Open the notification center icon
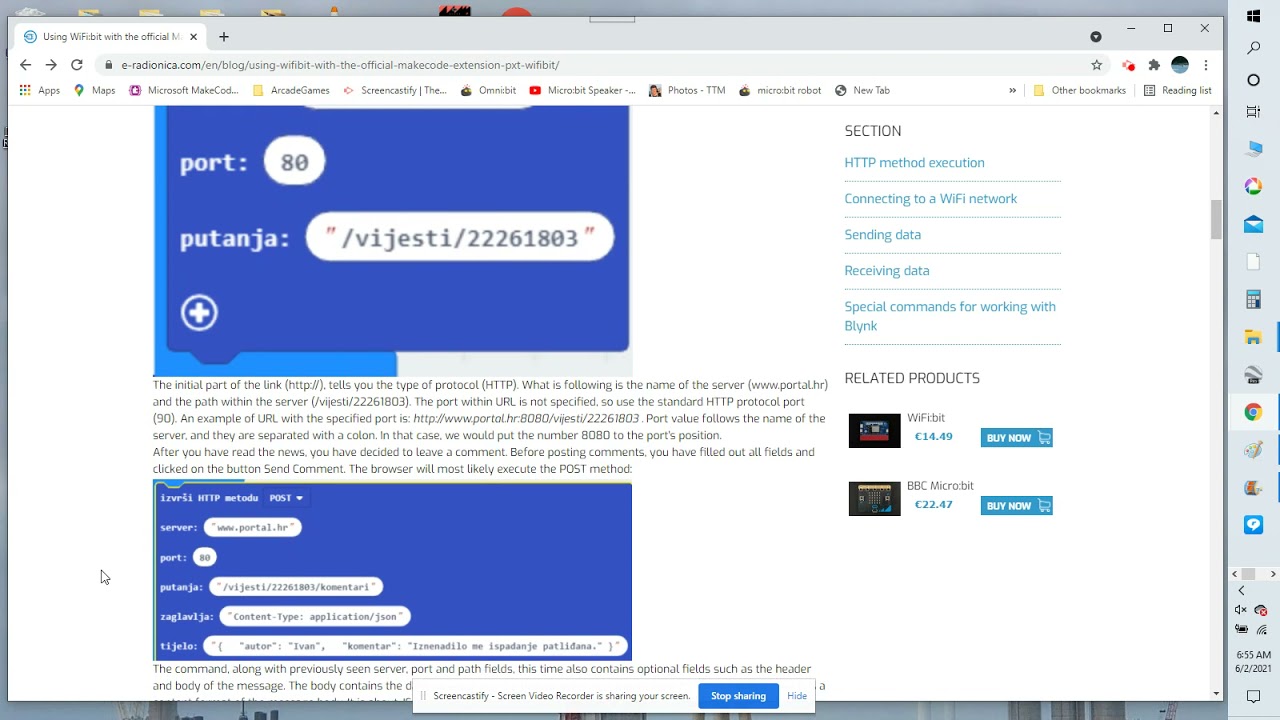This screenshot has height=720, width=1280. coord(1254,696)
